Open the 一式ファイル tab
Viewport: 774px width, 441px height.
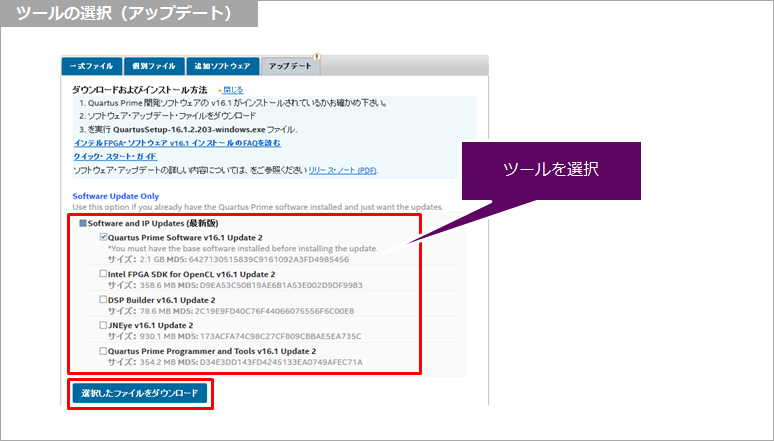pos(91,66)
